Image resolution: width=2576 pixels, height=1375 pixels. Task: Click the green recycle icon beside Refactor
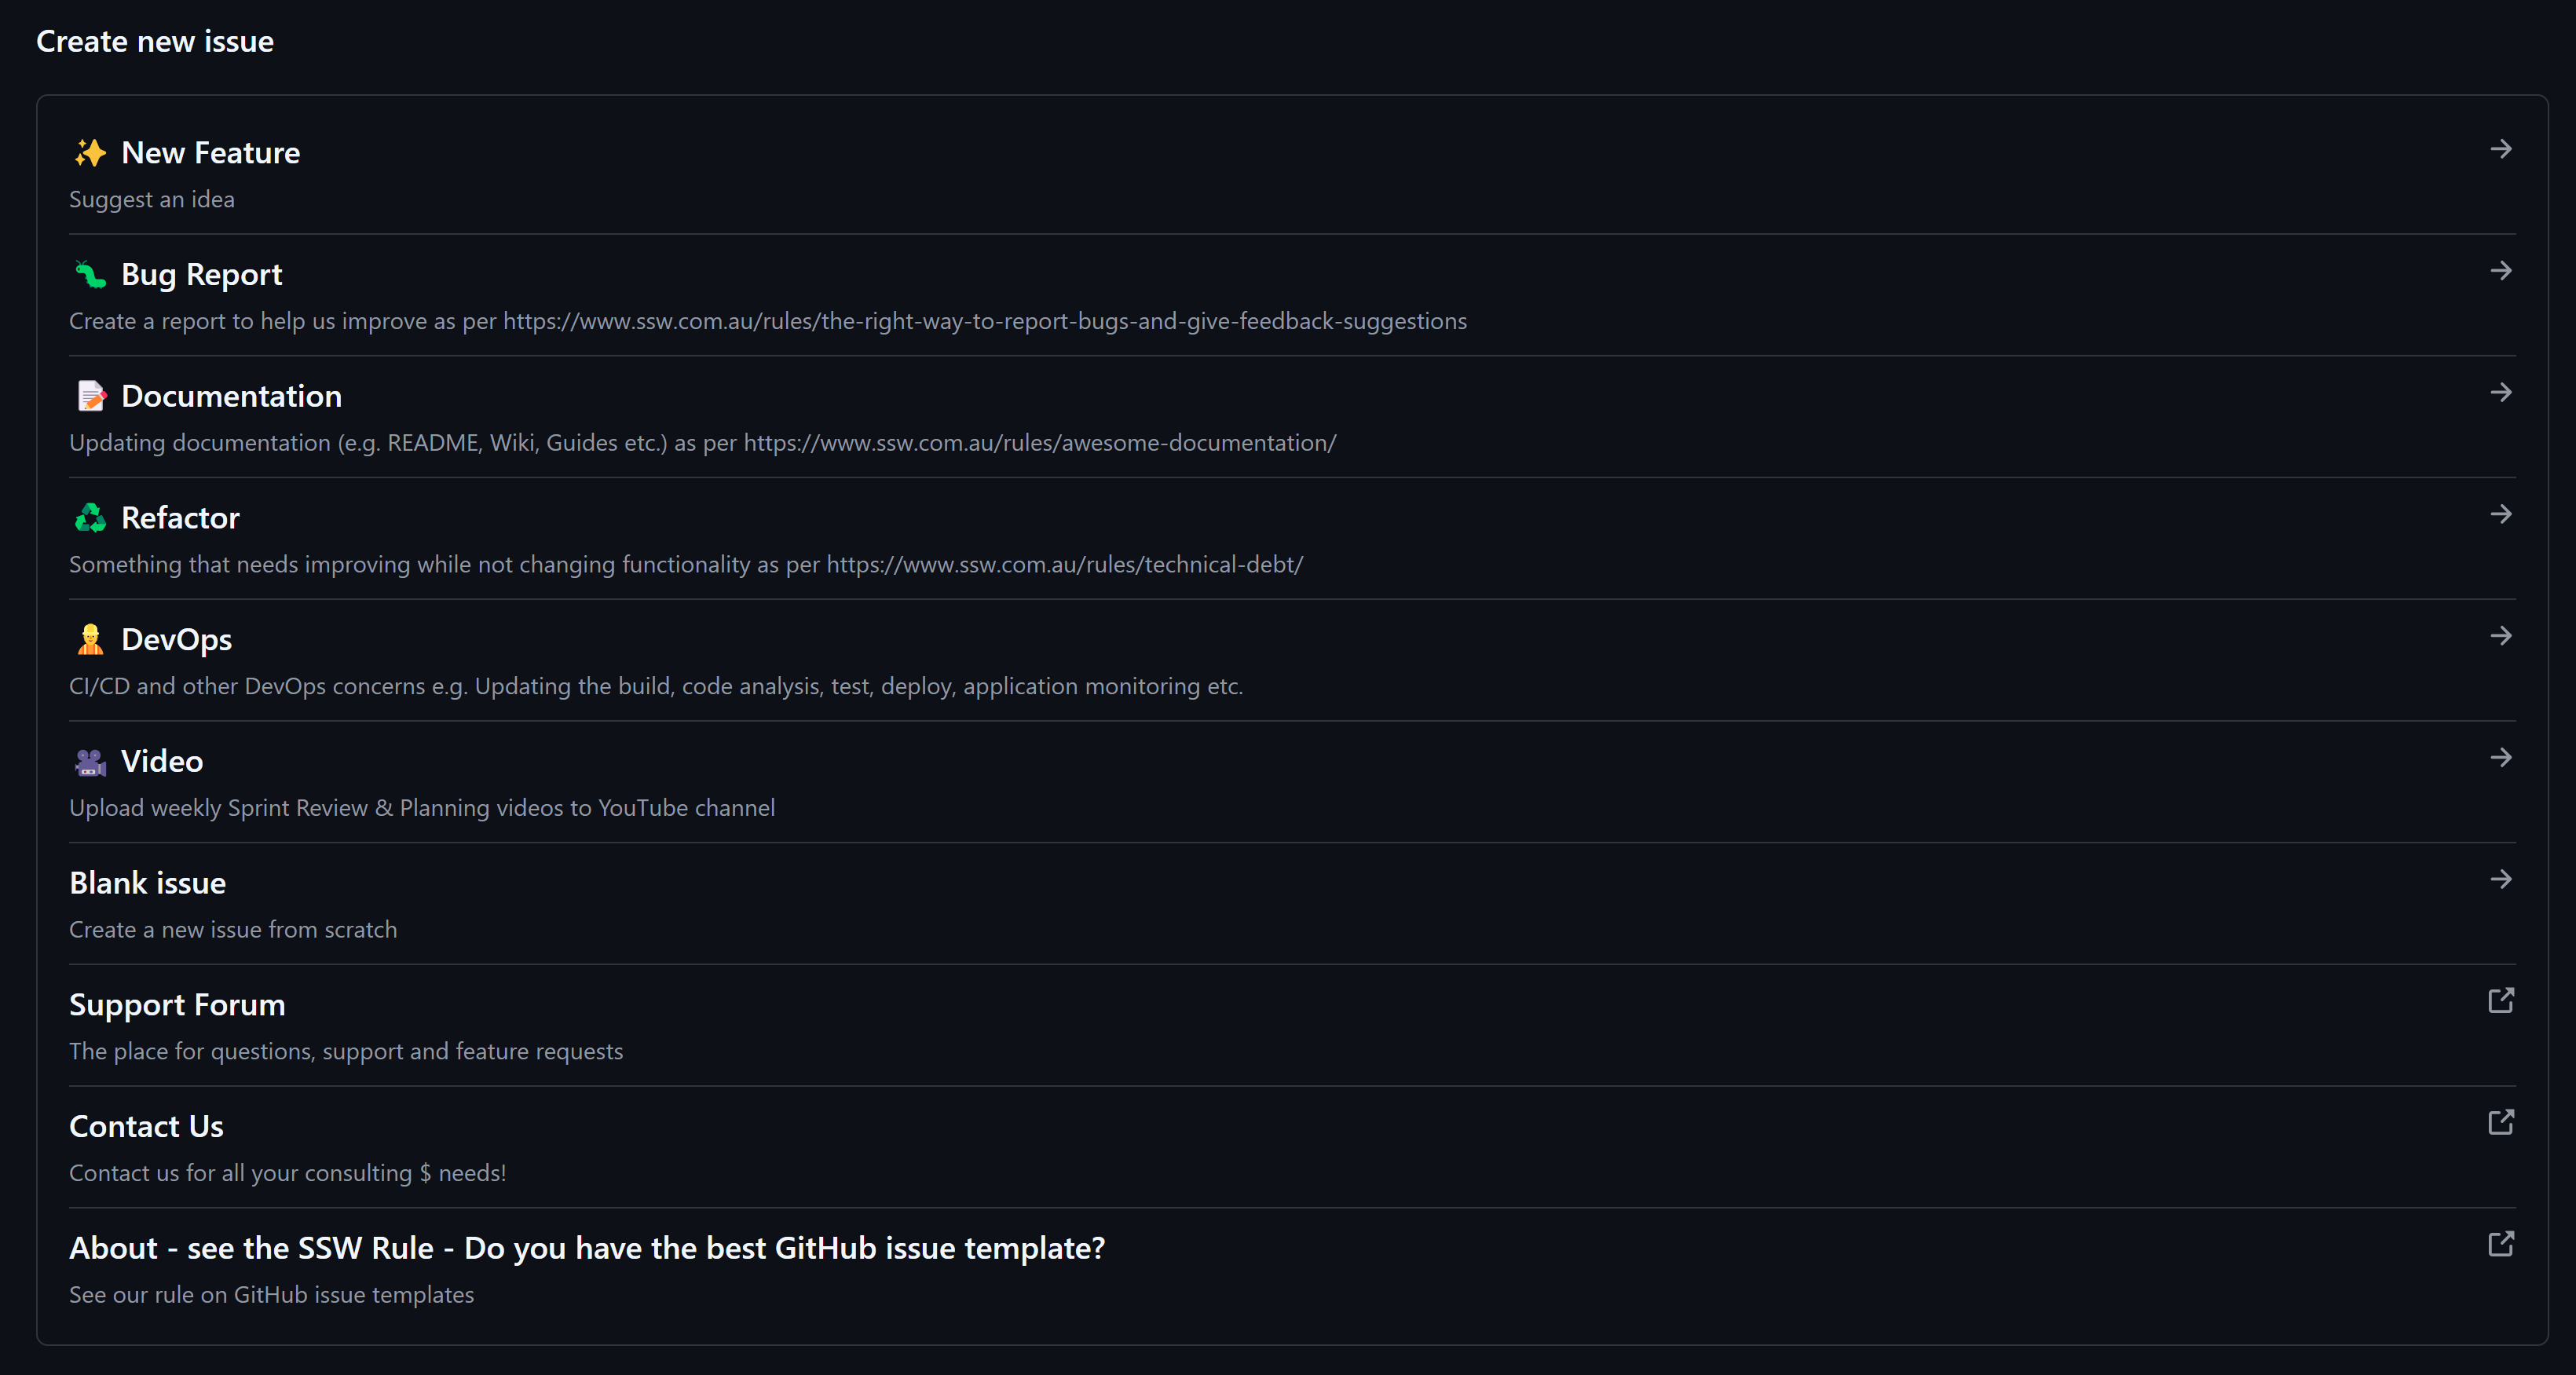pos(90,518)
